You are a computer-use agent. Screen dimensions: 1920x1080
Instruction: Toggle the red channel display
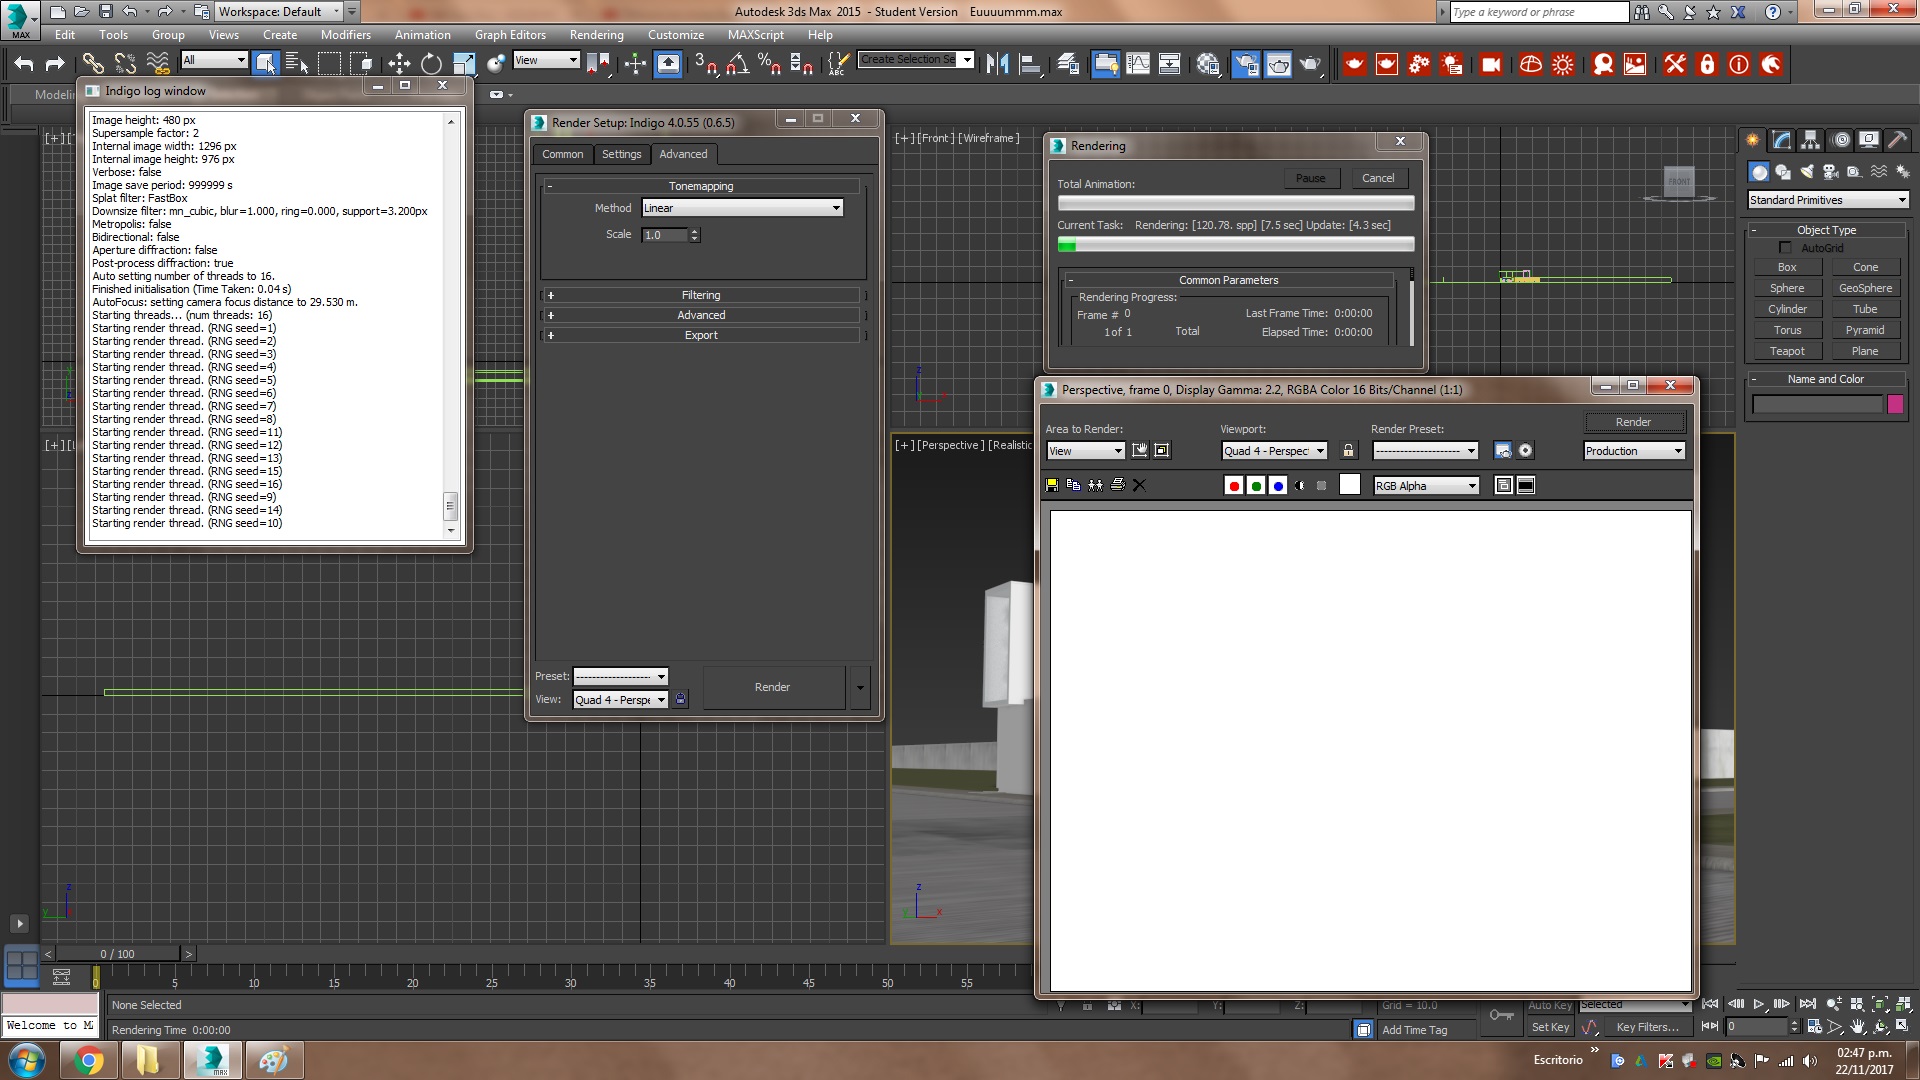(x=1234, y=485)
